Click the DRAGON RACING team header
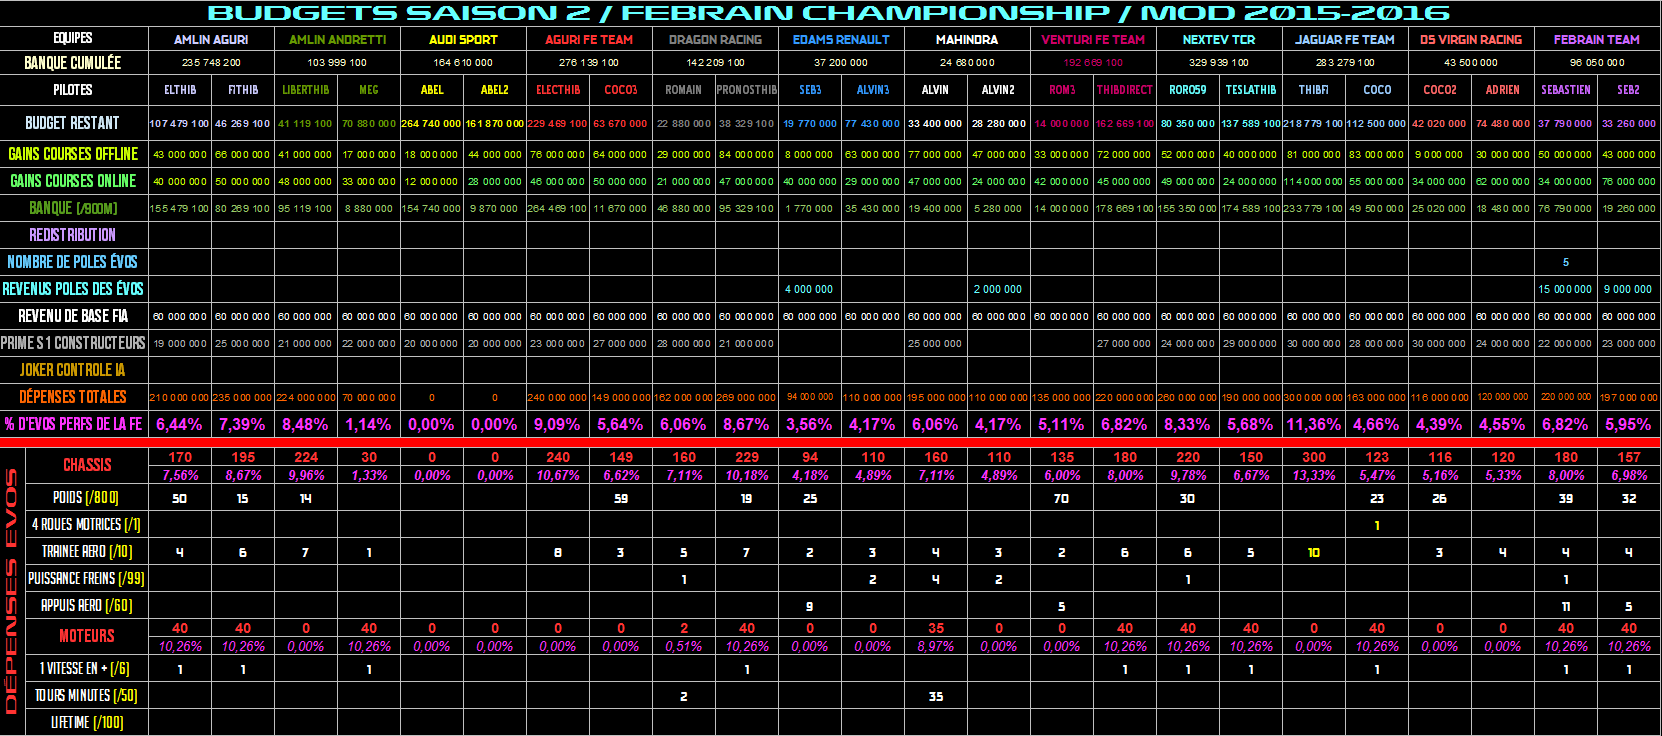1662x736 pixels. (715, 40)
